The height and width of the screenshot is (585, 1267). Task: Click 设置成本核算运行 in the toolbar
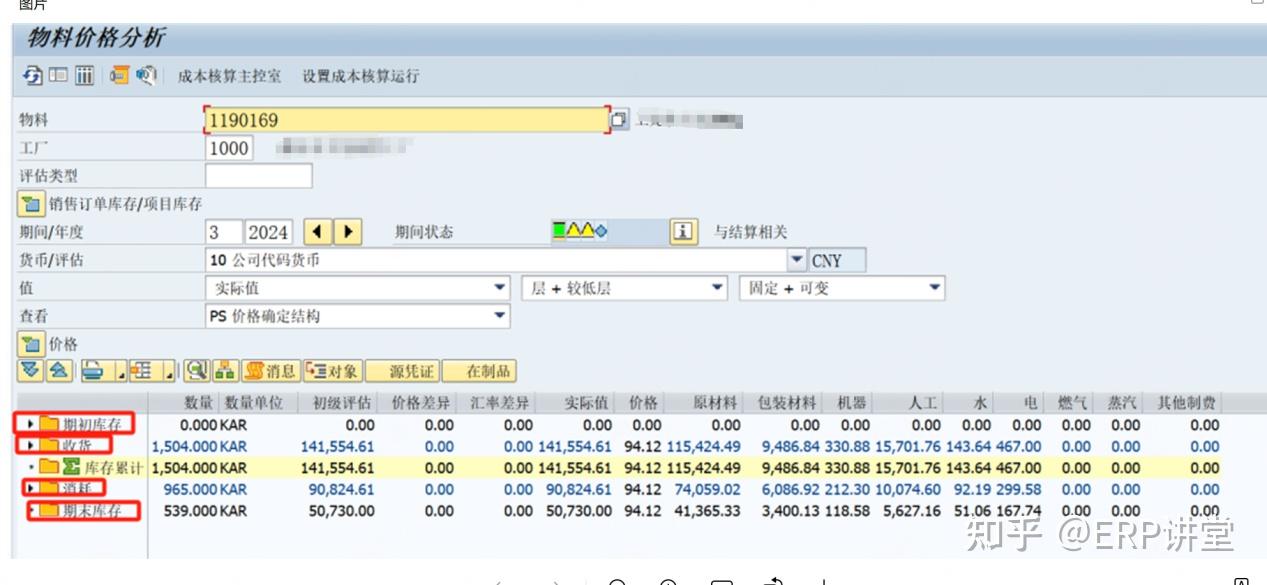(x=359, y=75)
